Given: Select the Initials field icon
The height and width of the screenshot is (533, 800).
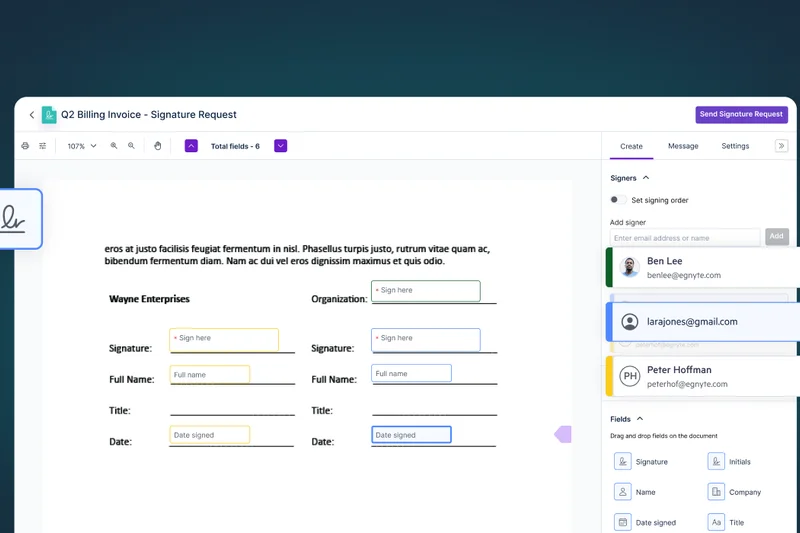Looking at the screenshot, I should click(716, 462).
